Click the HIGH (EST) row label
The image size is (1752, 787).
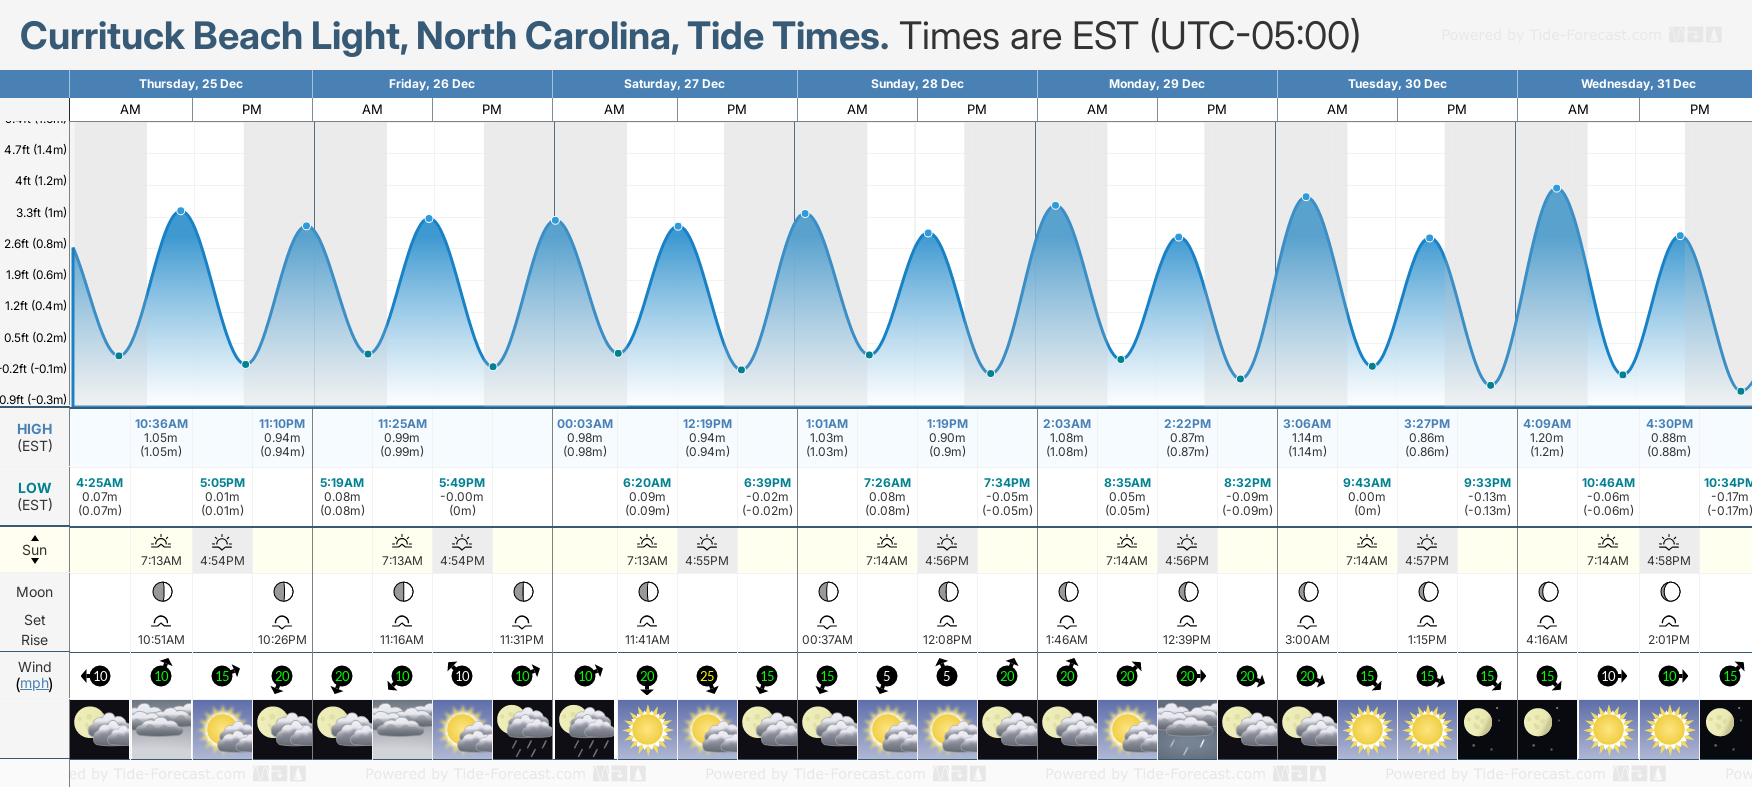(x=35, y=437)
